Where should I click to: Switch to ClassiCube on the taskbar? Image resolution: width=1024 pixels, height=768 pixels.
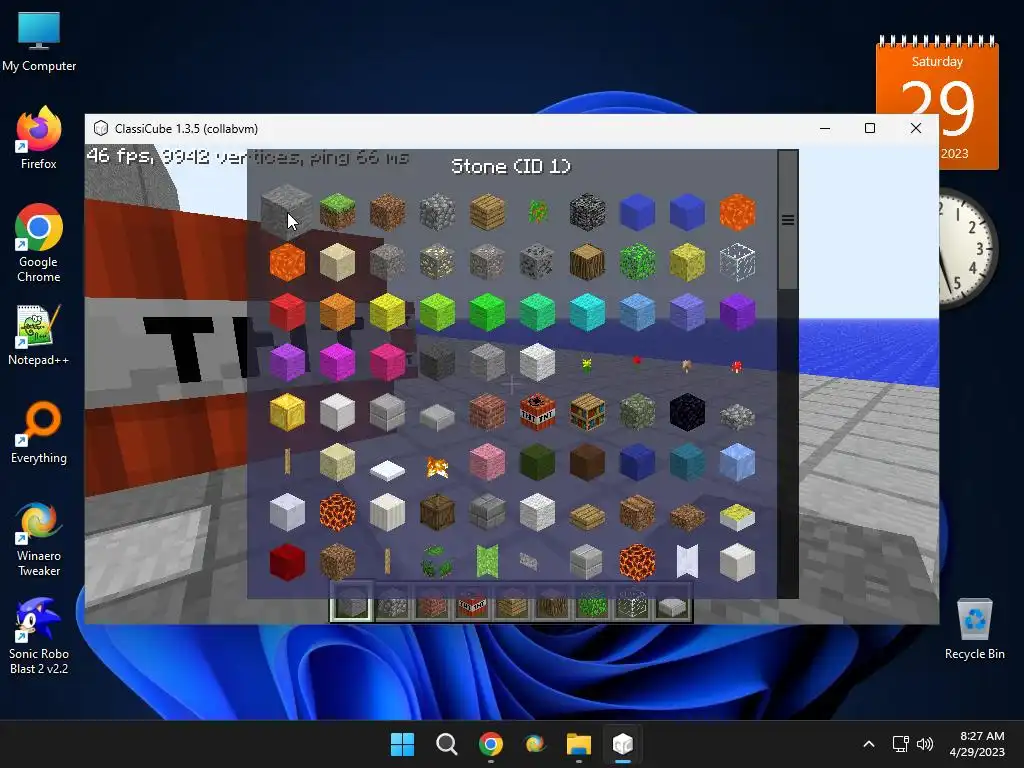(x=622, y=744)
